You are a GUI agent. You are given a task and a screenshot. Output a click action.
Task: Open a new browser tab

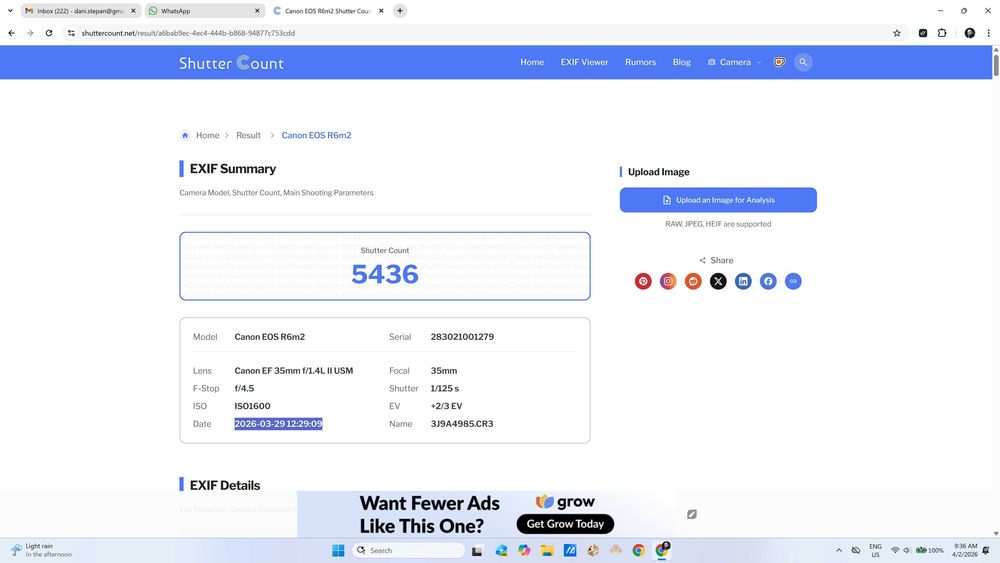click(400, 11)
